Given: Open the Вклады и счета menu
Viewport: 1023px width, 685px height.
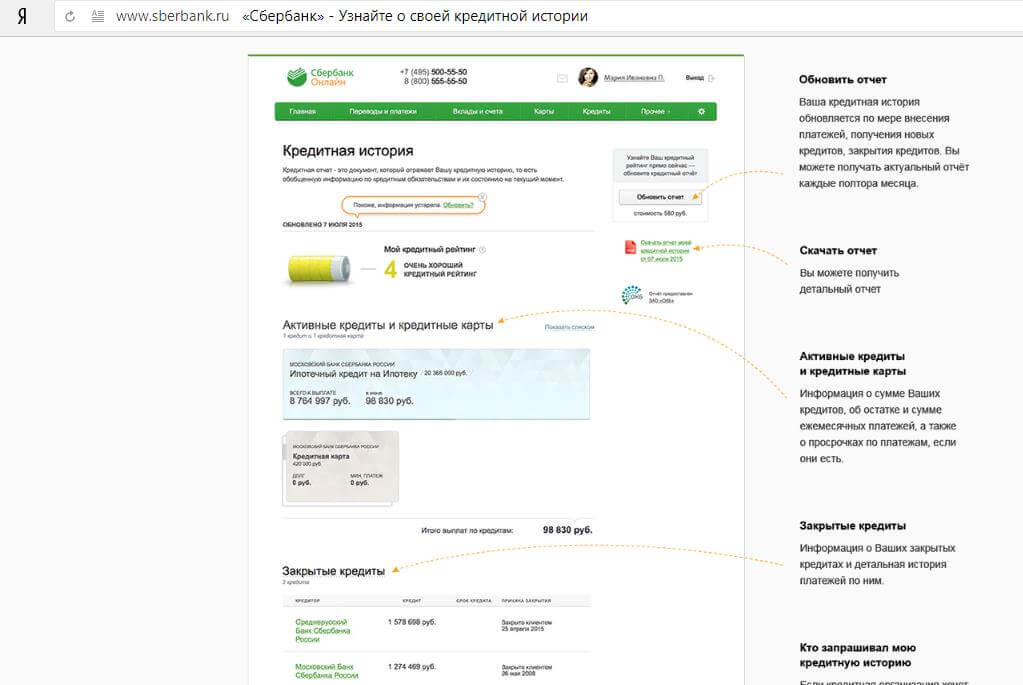Looking at the screenshot, I should point(478,112).
